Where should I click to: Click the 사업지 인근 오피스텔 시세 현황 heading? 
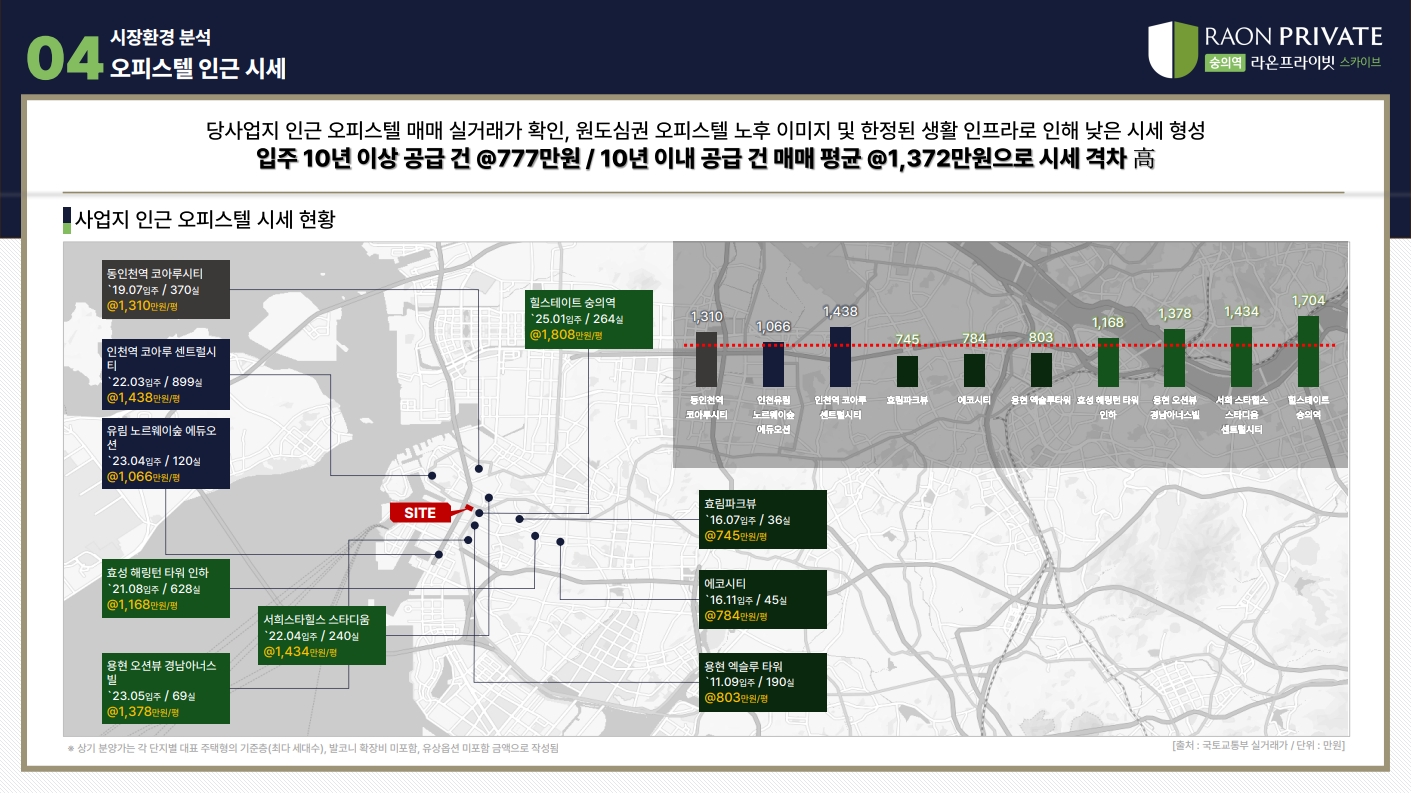click(x=205, y=220)
